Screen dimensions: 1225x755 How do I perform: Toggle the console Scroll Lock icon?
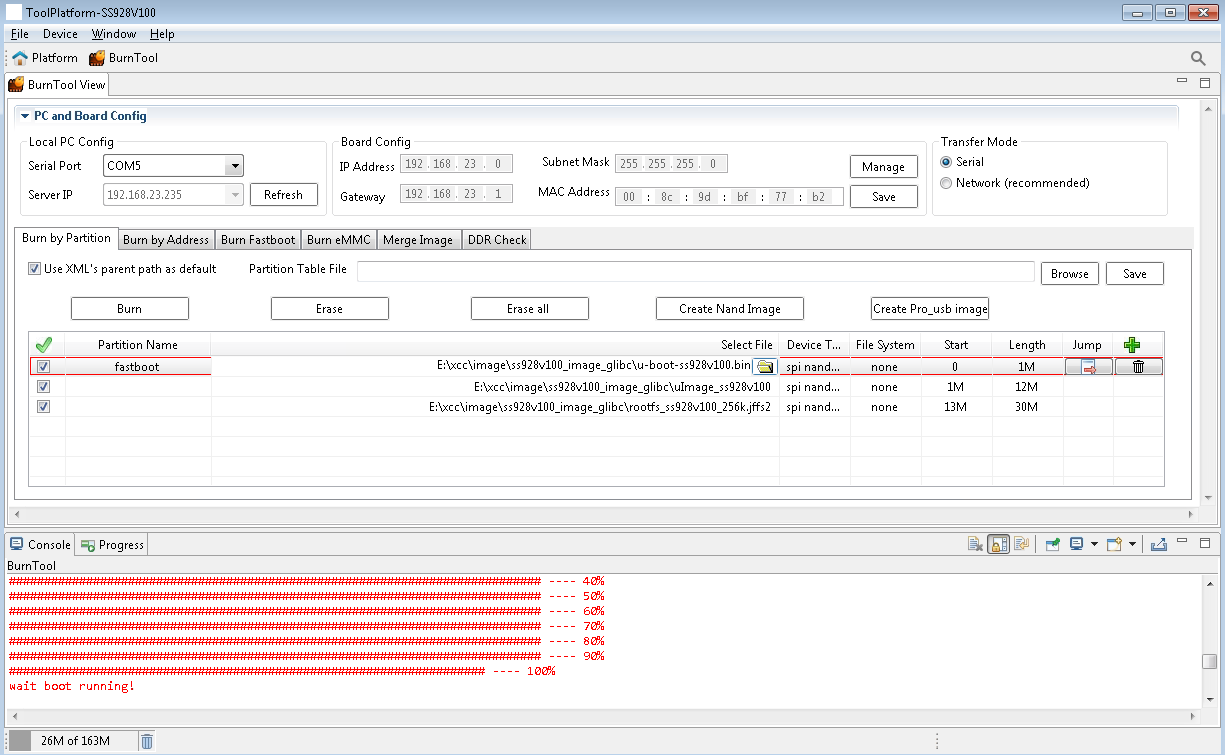point(998,544)
